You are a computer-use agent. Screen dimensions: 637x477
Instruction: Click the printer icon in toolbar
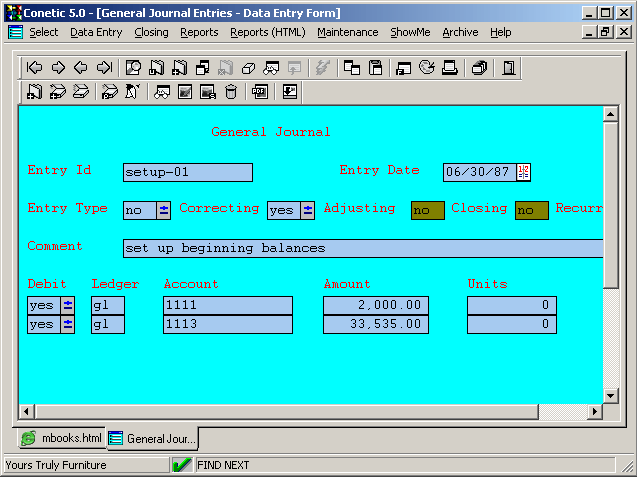click(450, 68)
